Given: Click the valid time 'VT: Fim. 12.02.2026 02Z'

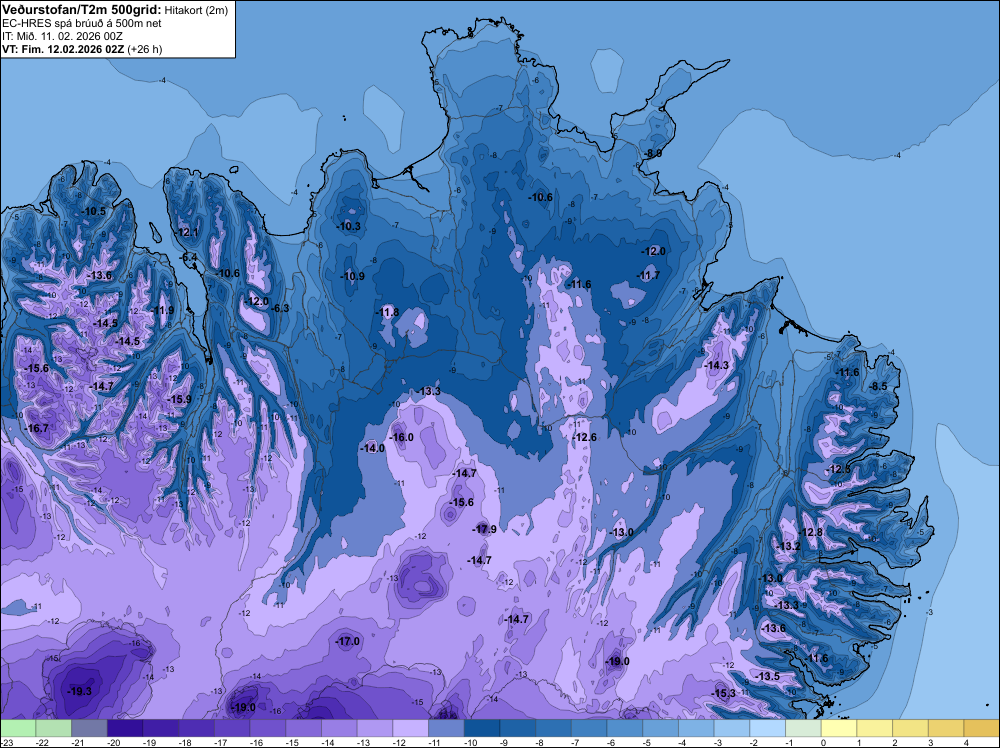Looking at the screenshot, I should tap(63, 49).
